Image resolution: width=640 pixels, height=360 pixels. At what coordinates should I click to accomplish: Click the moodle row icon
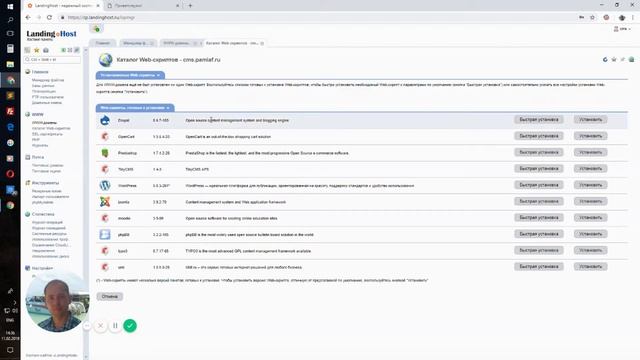click(105, 218)
